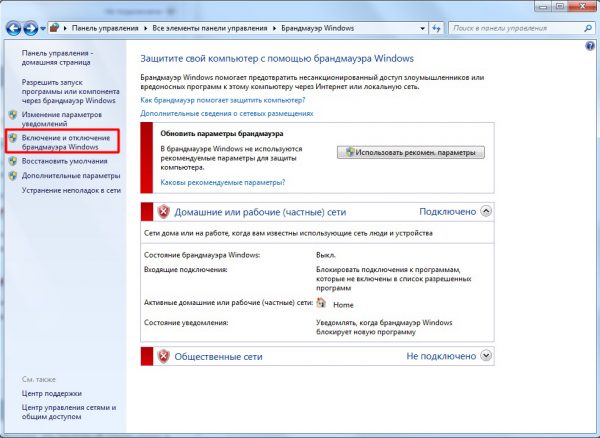The width and height of the screenshot is (600, 438).
Task: Select 'Брандмауэр Windows' breadcrumb
Action: (x=317, y=28)
